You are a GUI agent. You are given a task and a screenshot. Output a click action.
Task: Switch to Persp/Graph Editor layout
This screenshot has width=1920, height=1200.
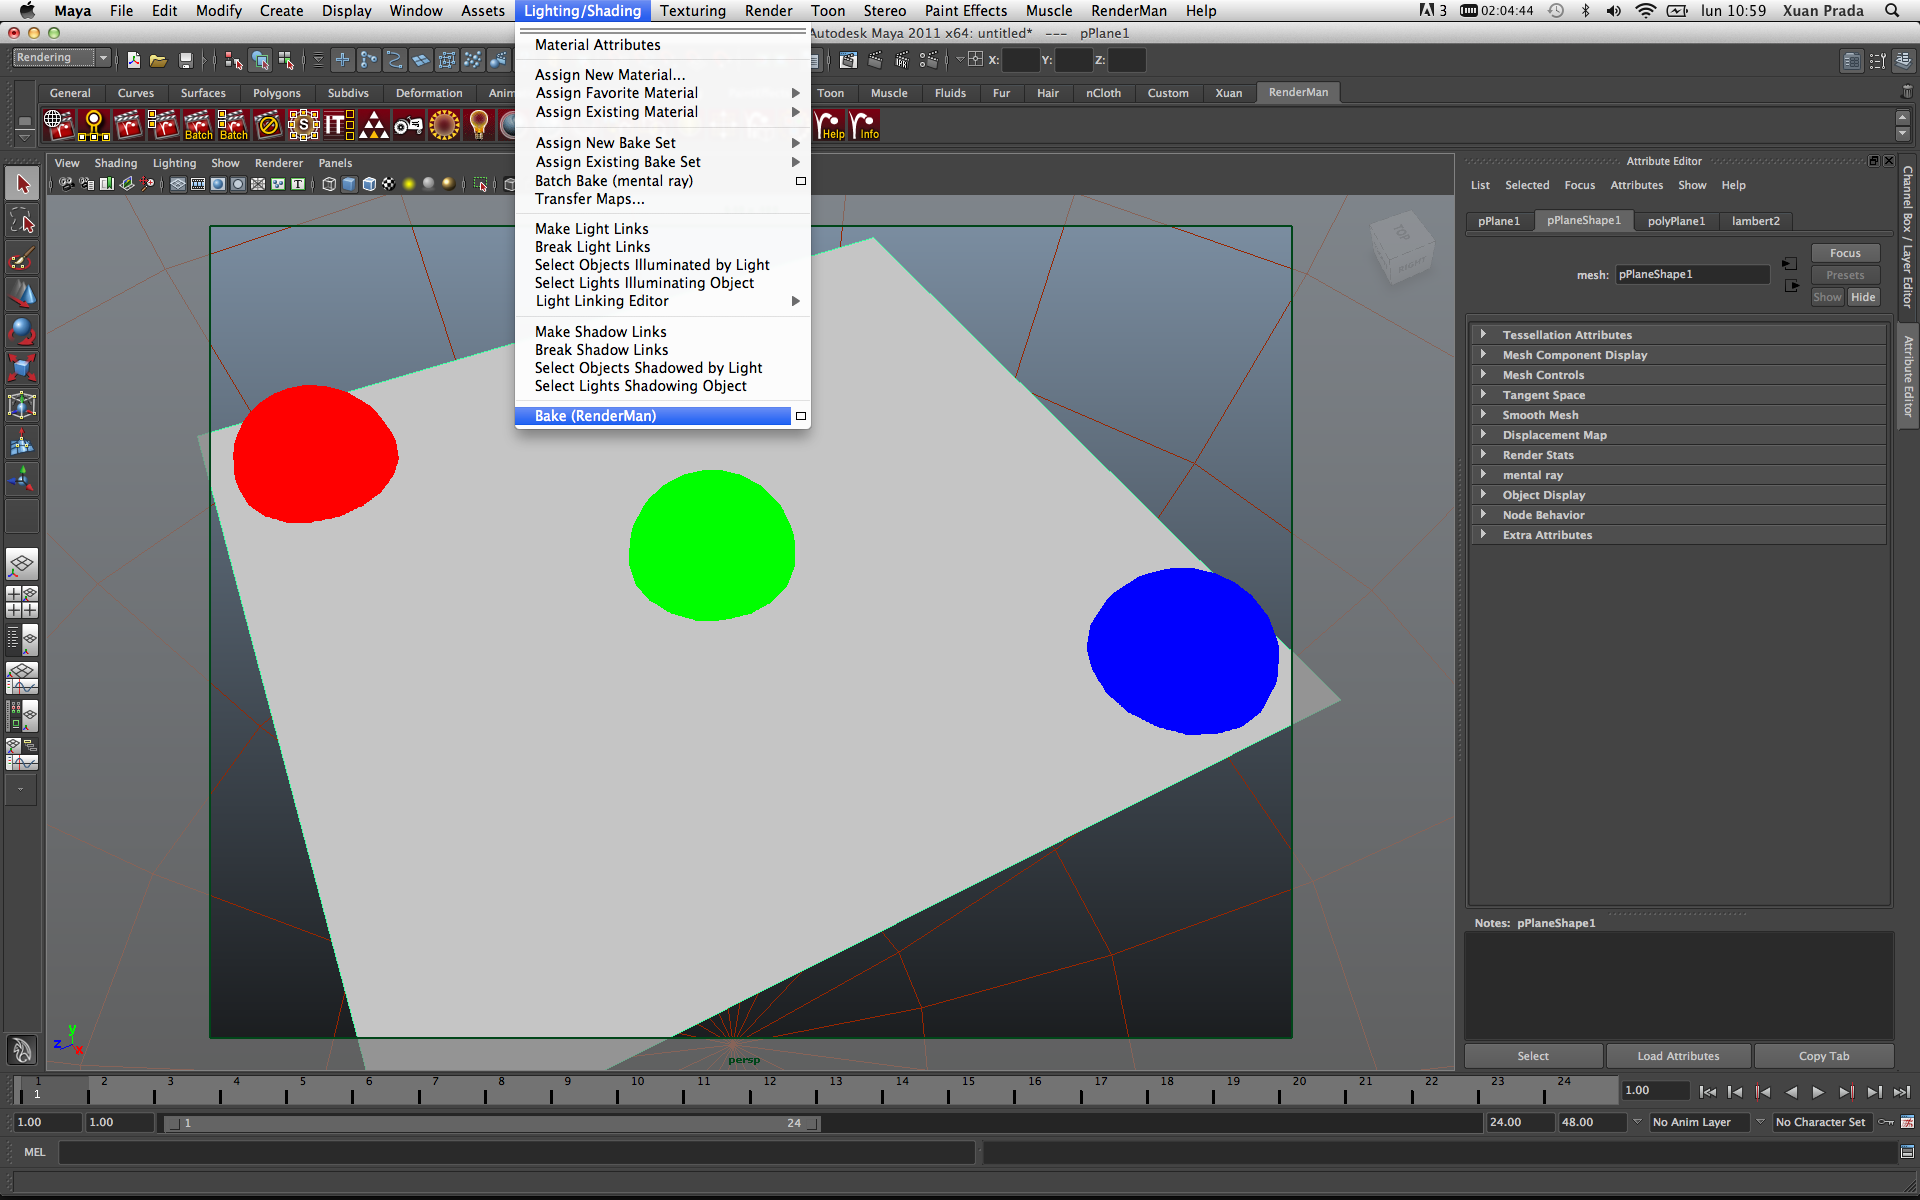click(22, 678)
